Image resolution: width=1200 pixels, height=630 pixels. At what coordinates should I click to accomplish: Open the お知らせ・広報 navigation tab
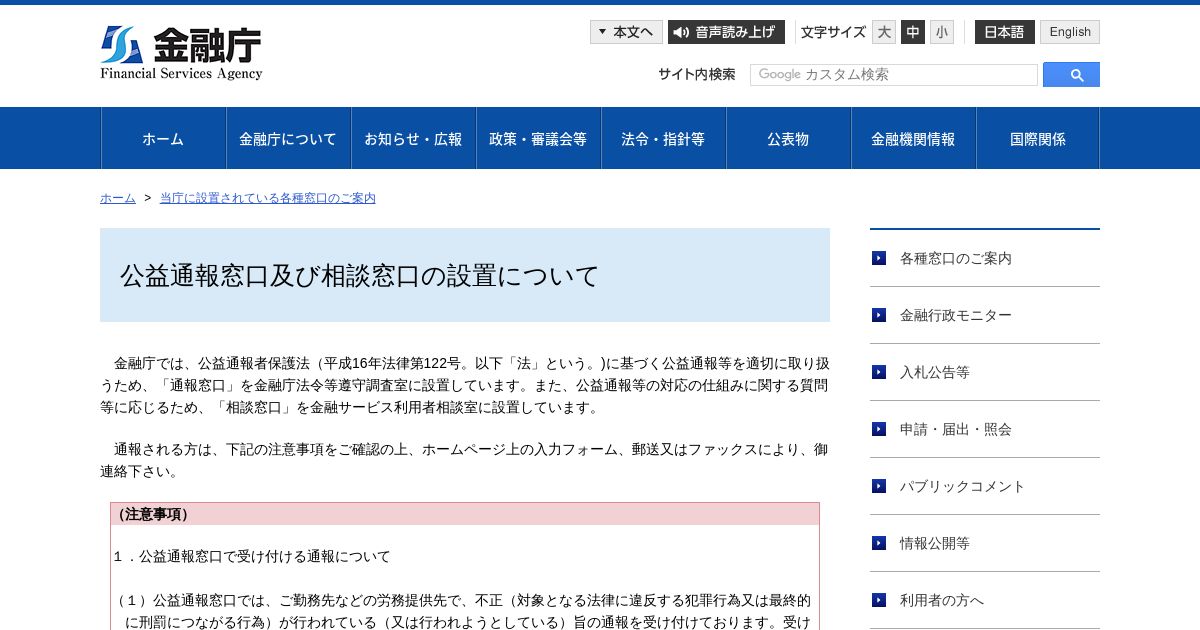click(413, 139)
